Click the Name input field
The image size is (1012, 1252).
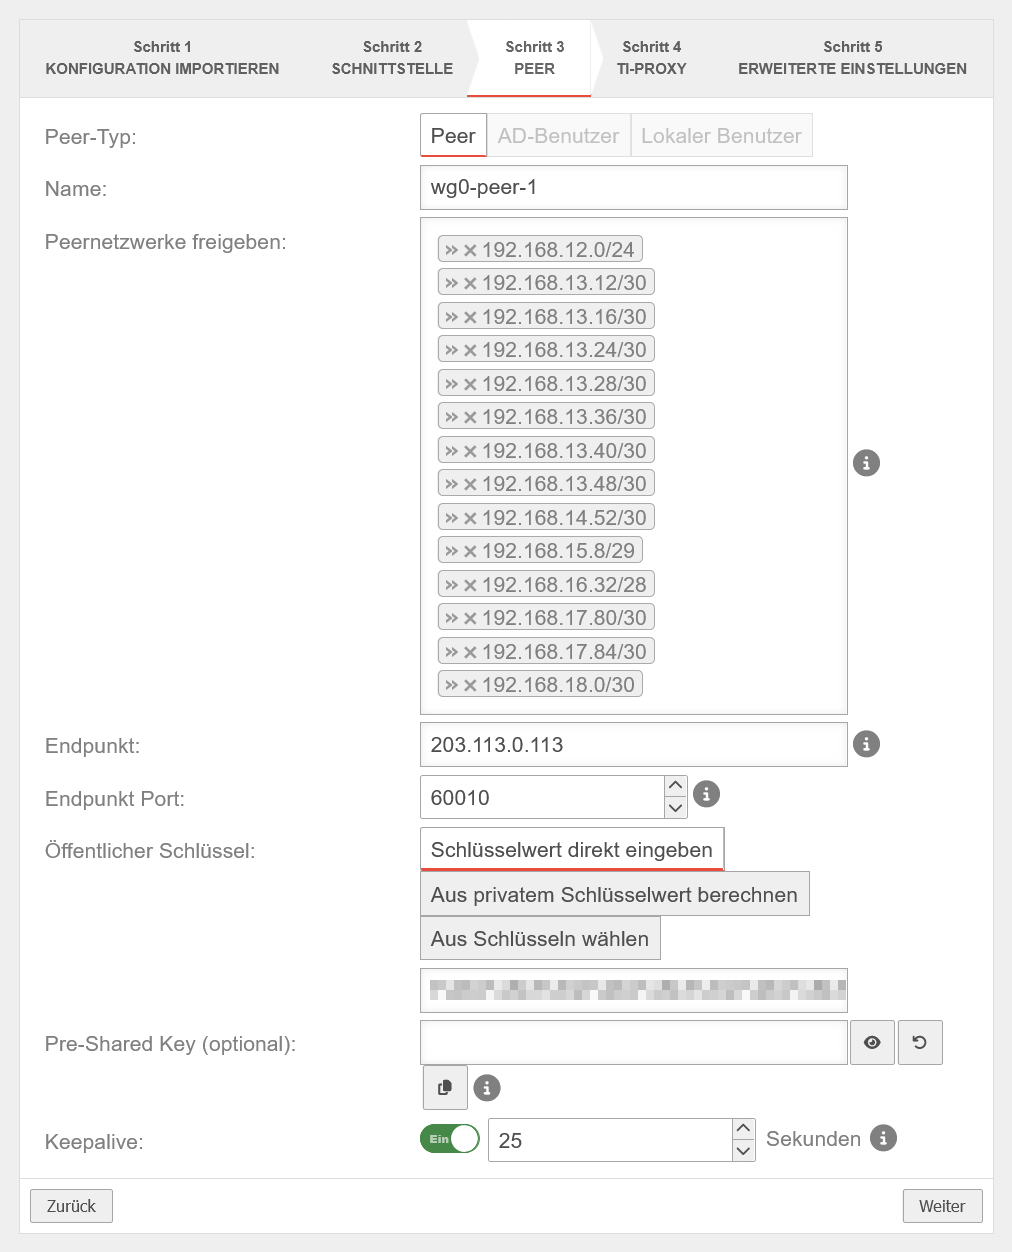pos(633,188)
